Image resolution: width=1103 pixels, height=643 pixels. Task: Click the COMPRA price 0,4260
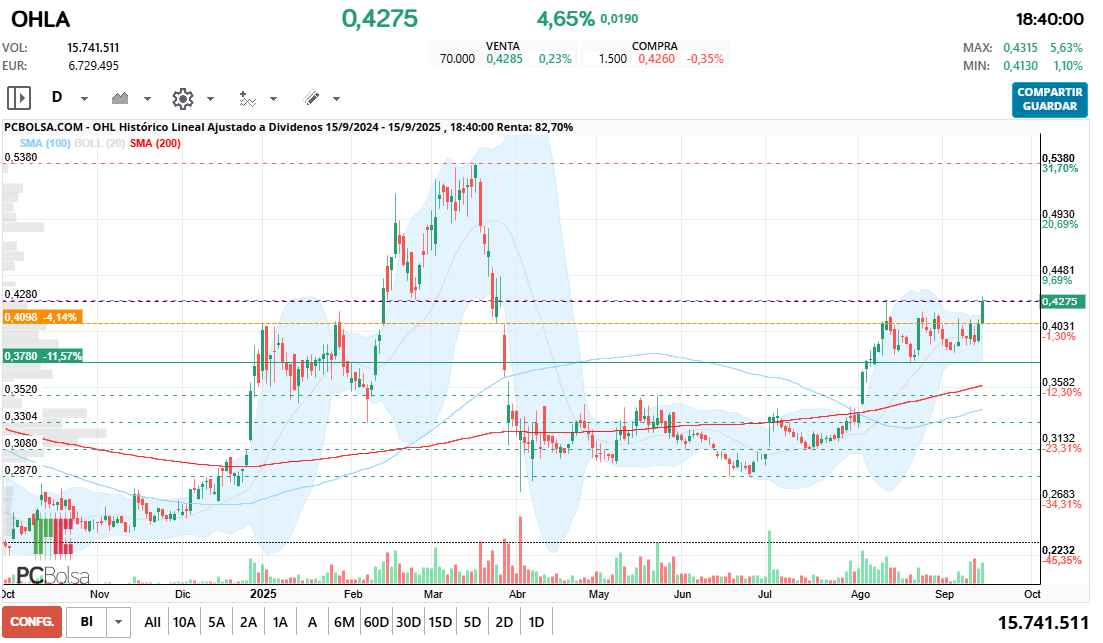click(656, 59)
